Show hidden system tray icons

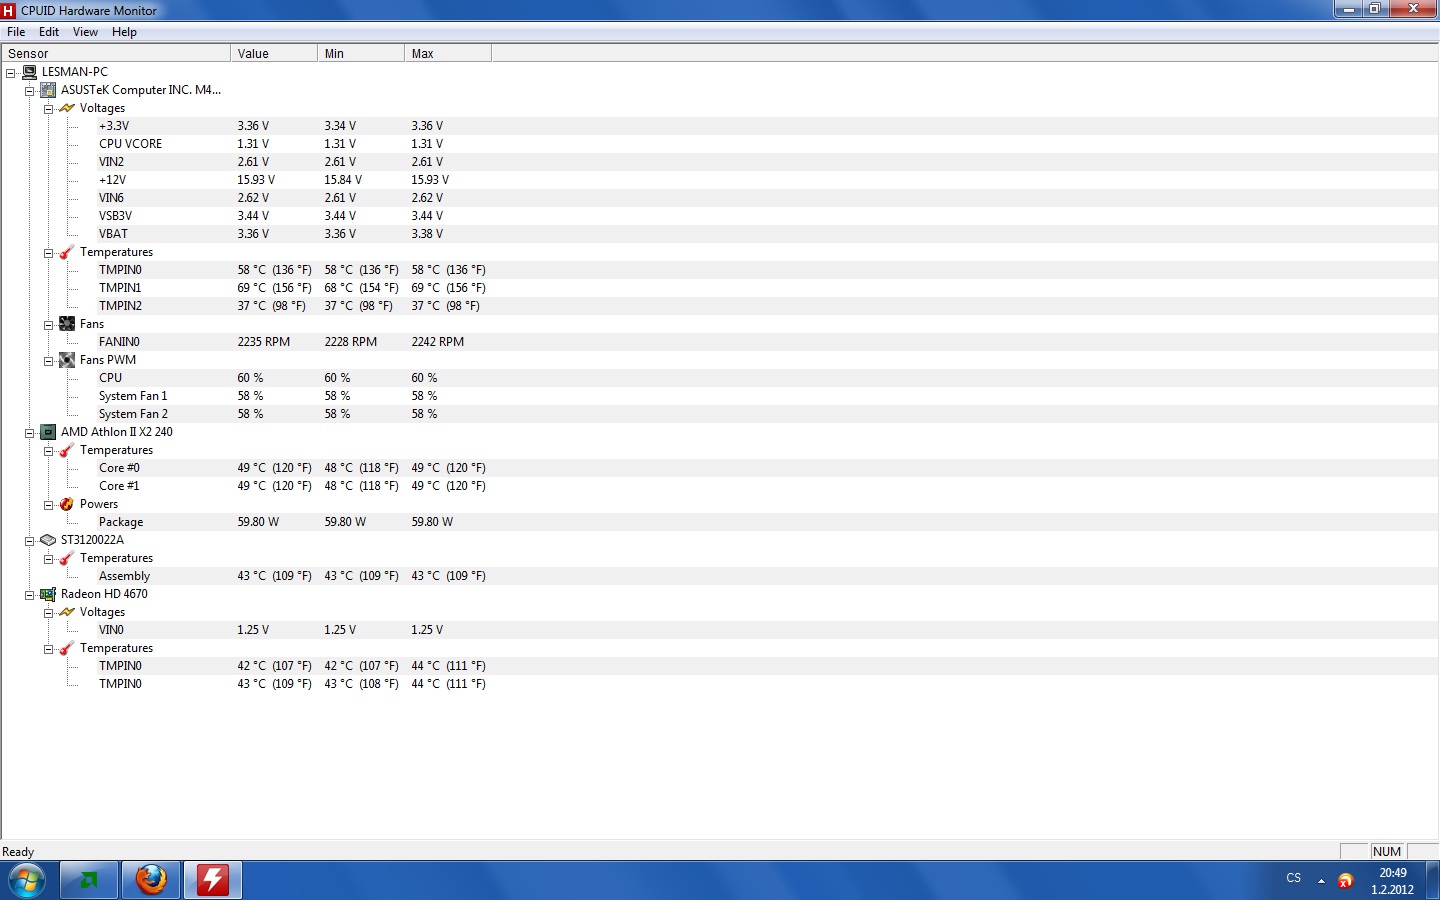coord(1321,881)
